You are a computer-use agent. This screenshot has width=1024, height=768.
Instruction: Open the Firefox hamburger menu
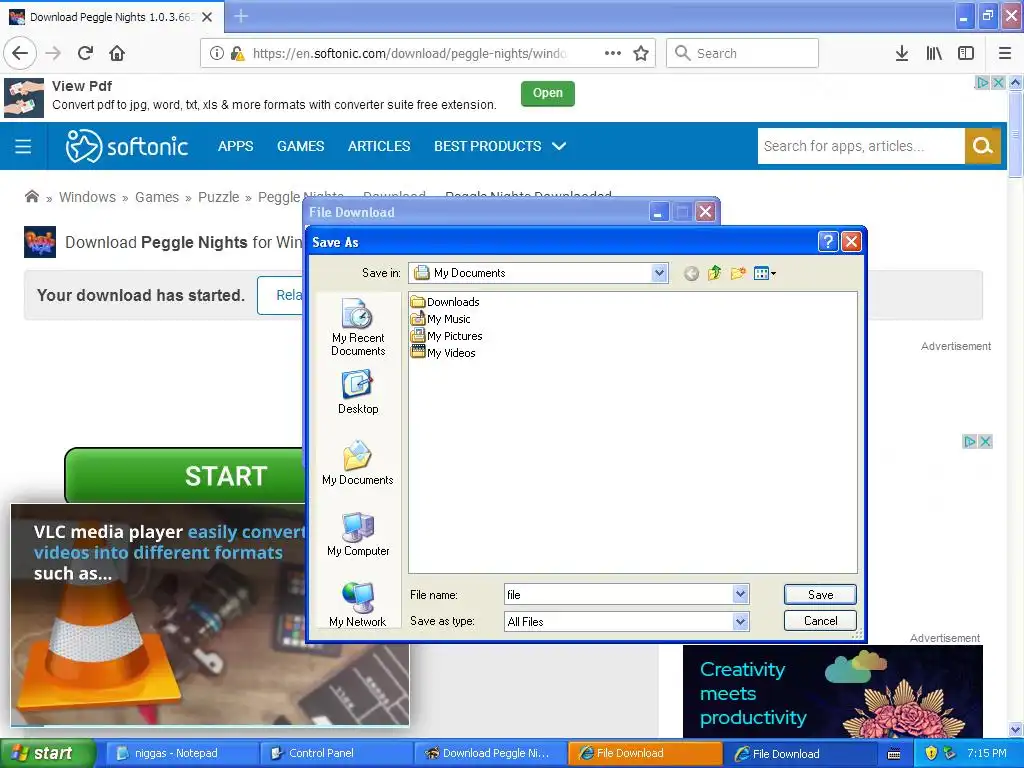pyautogui.click(x=1005, y=54)
